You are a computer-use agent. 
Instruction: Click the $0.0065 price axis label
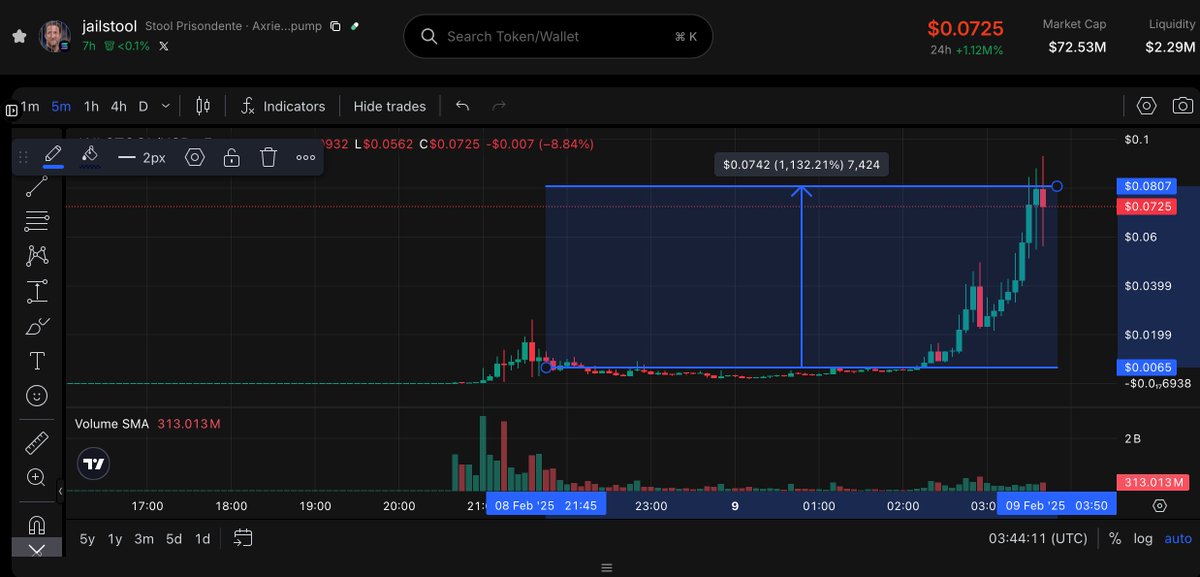1147,367
